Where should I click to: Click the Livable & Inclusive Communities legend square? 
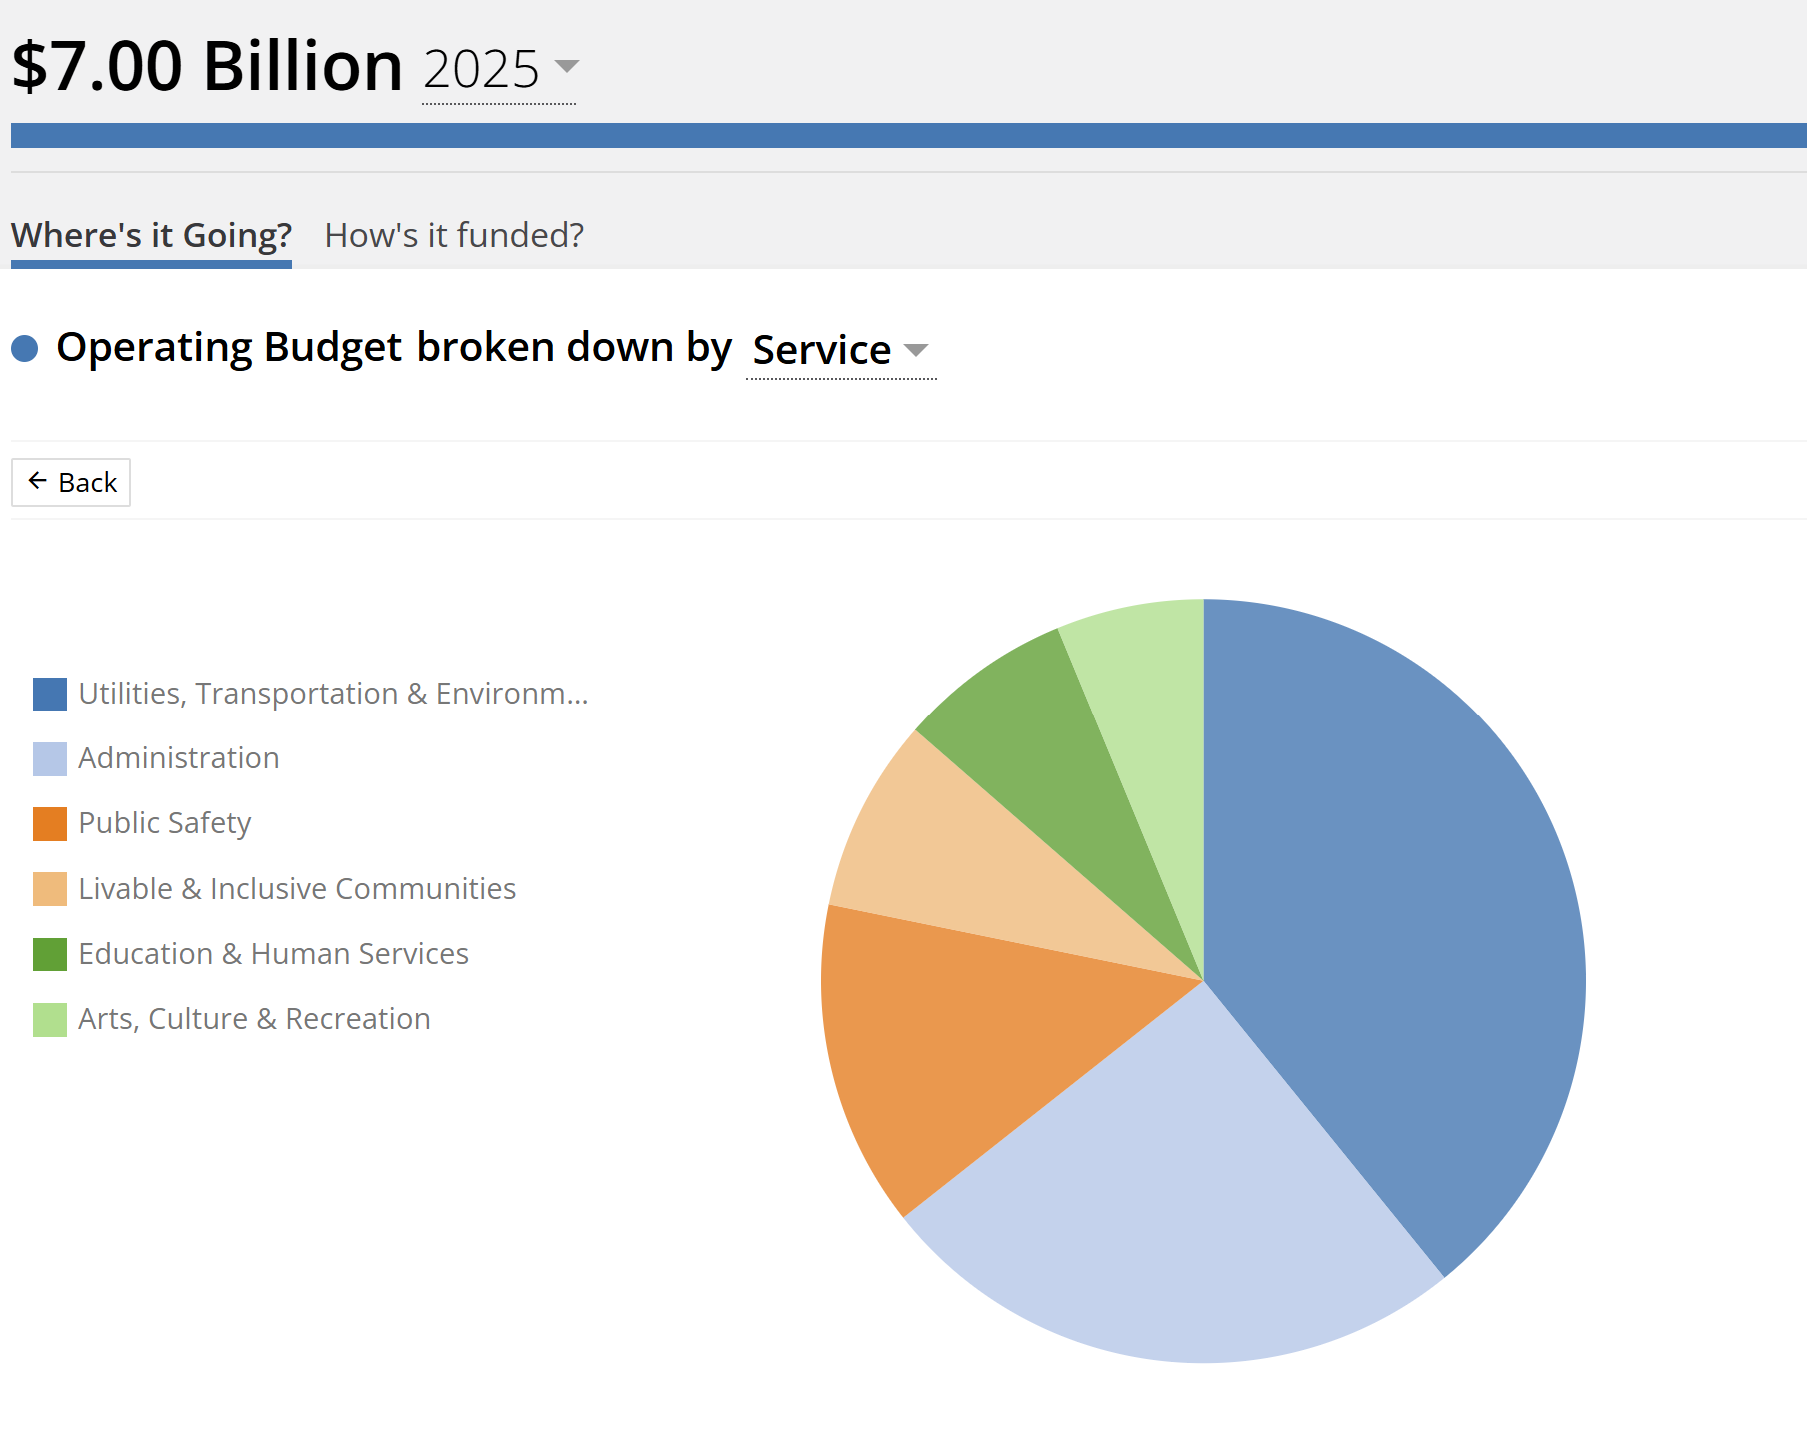pyautogui.click(x=50, y=889)
